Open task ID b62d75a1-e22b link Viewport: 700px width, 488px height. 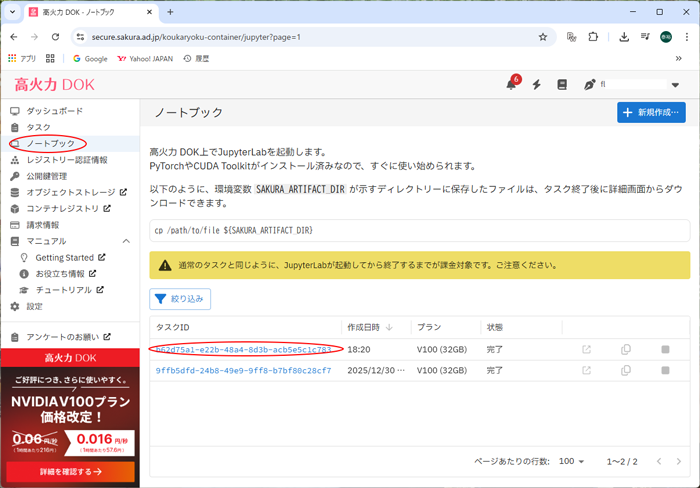[x=243, y=349]
